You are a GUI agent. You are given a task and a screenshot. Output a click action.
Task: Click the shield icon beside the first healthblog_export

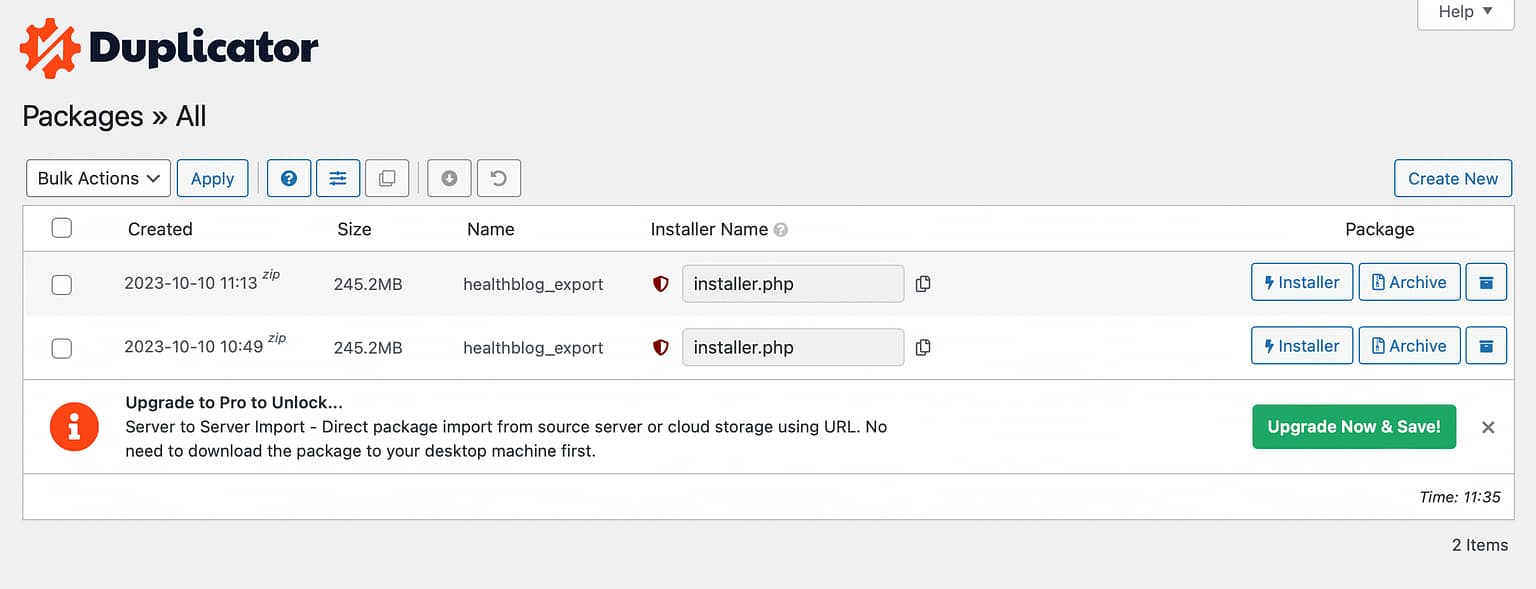tap(659, 284)
